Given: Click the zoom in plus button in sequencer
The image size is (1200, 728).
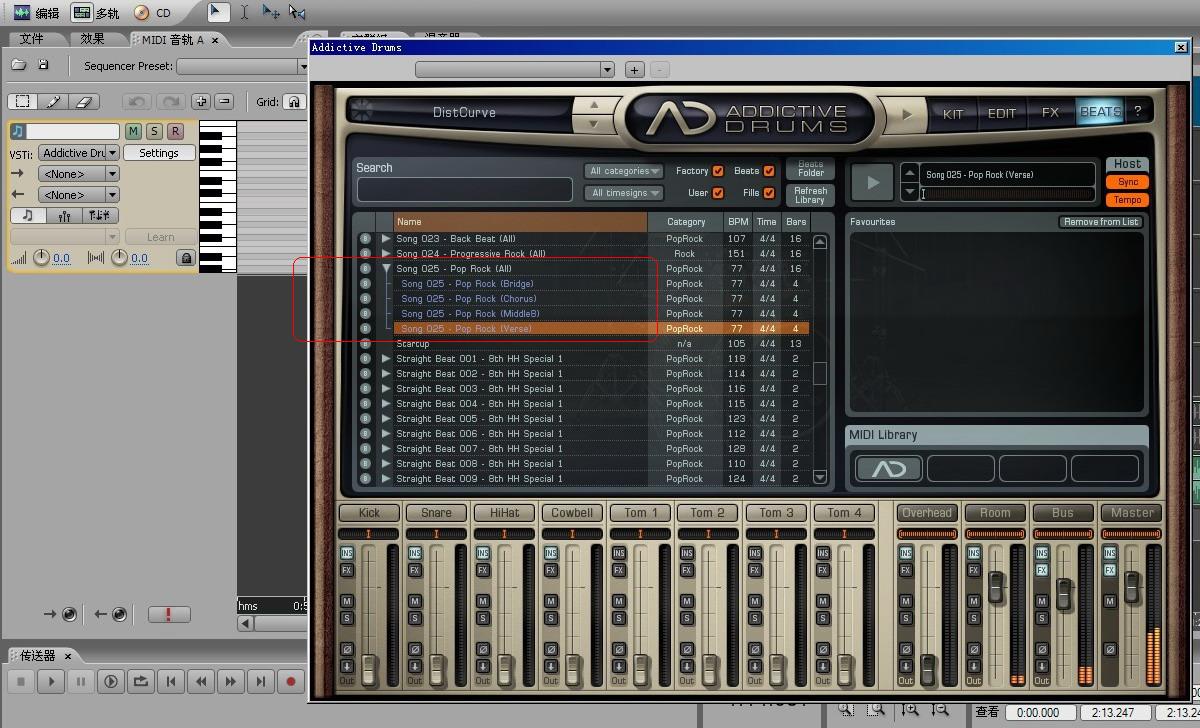Looking at the screenshot, I should pyautogui.click(x=200, y=101).
